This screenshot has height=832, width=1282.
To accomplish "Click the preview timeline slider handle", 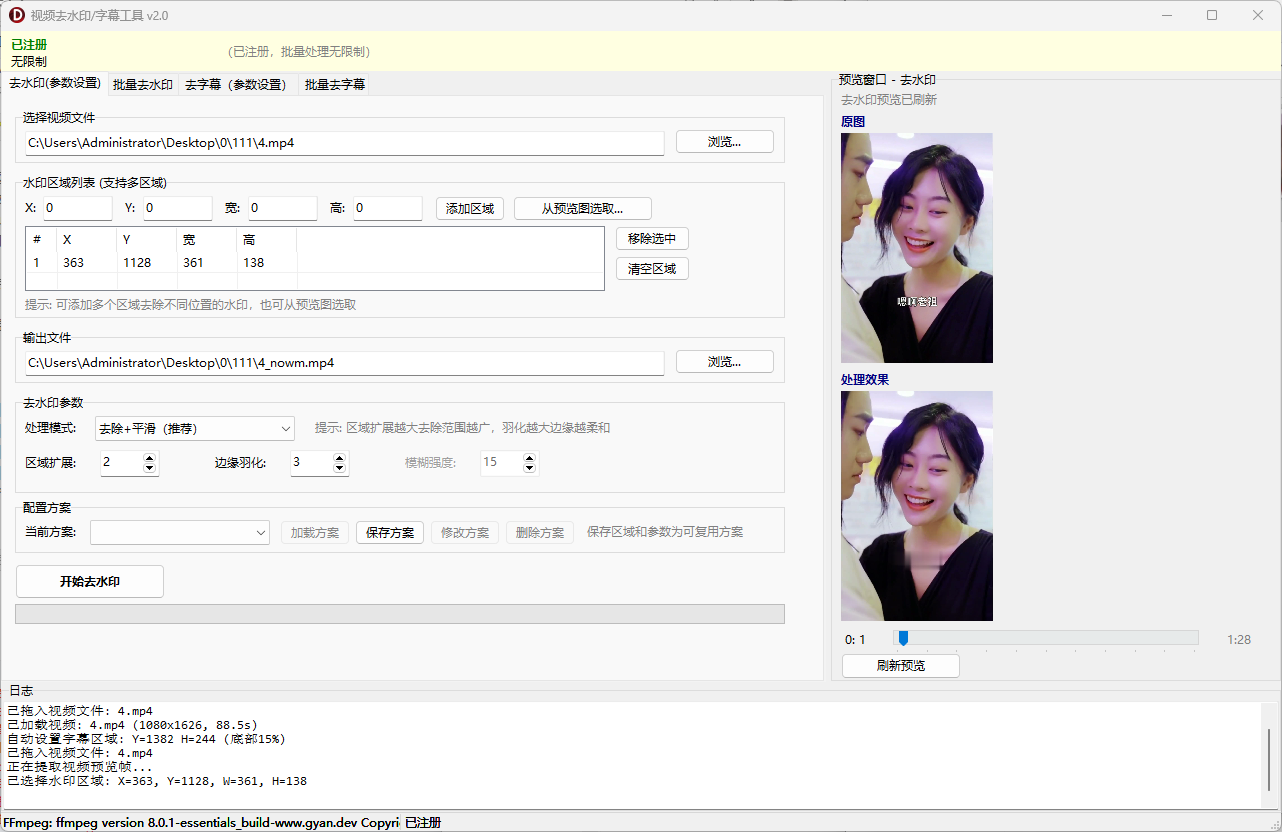I will (x=903, y=638).
